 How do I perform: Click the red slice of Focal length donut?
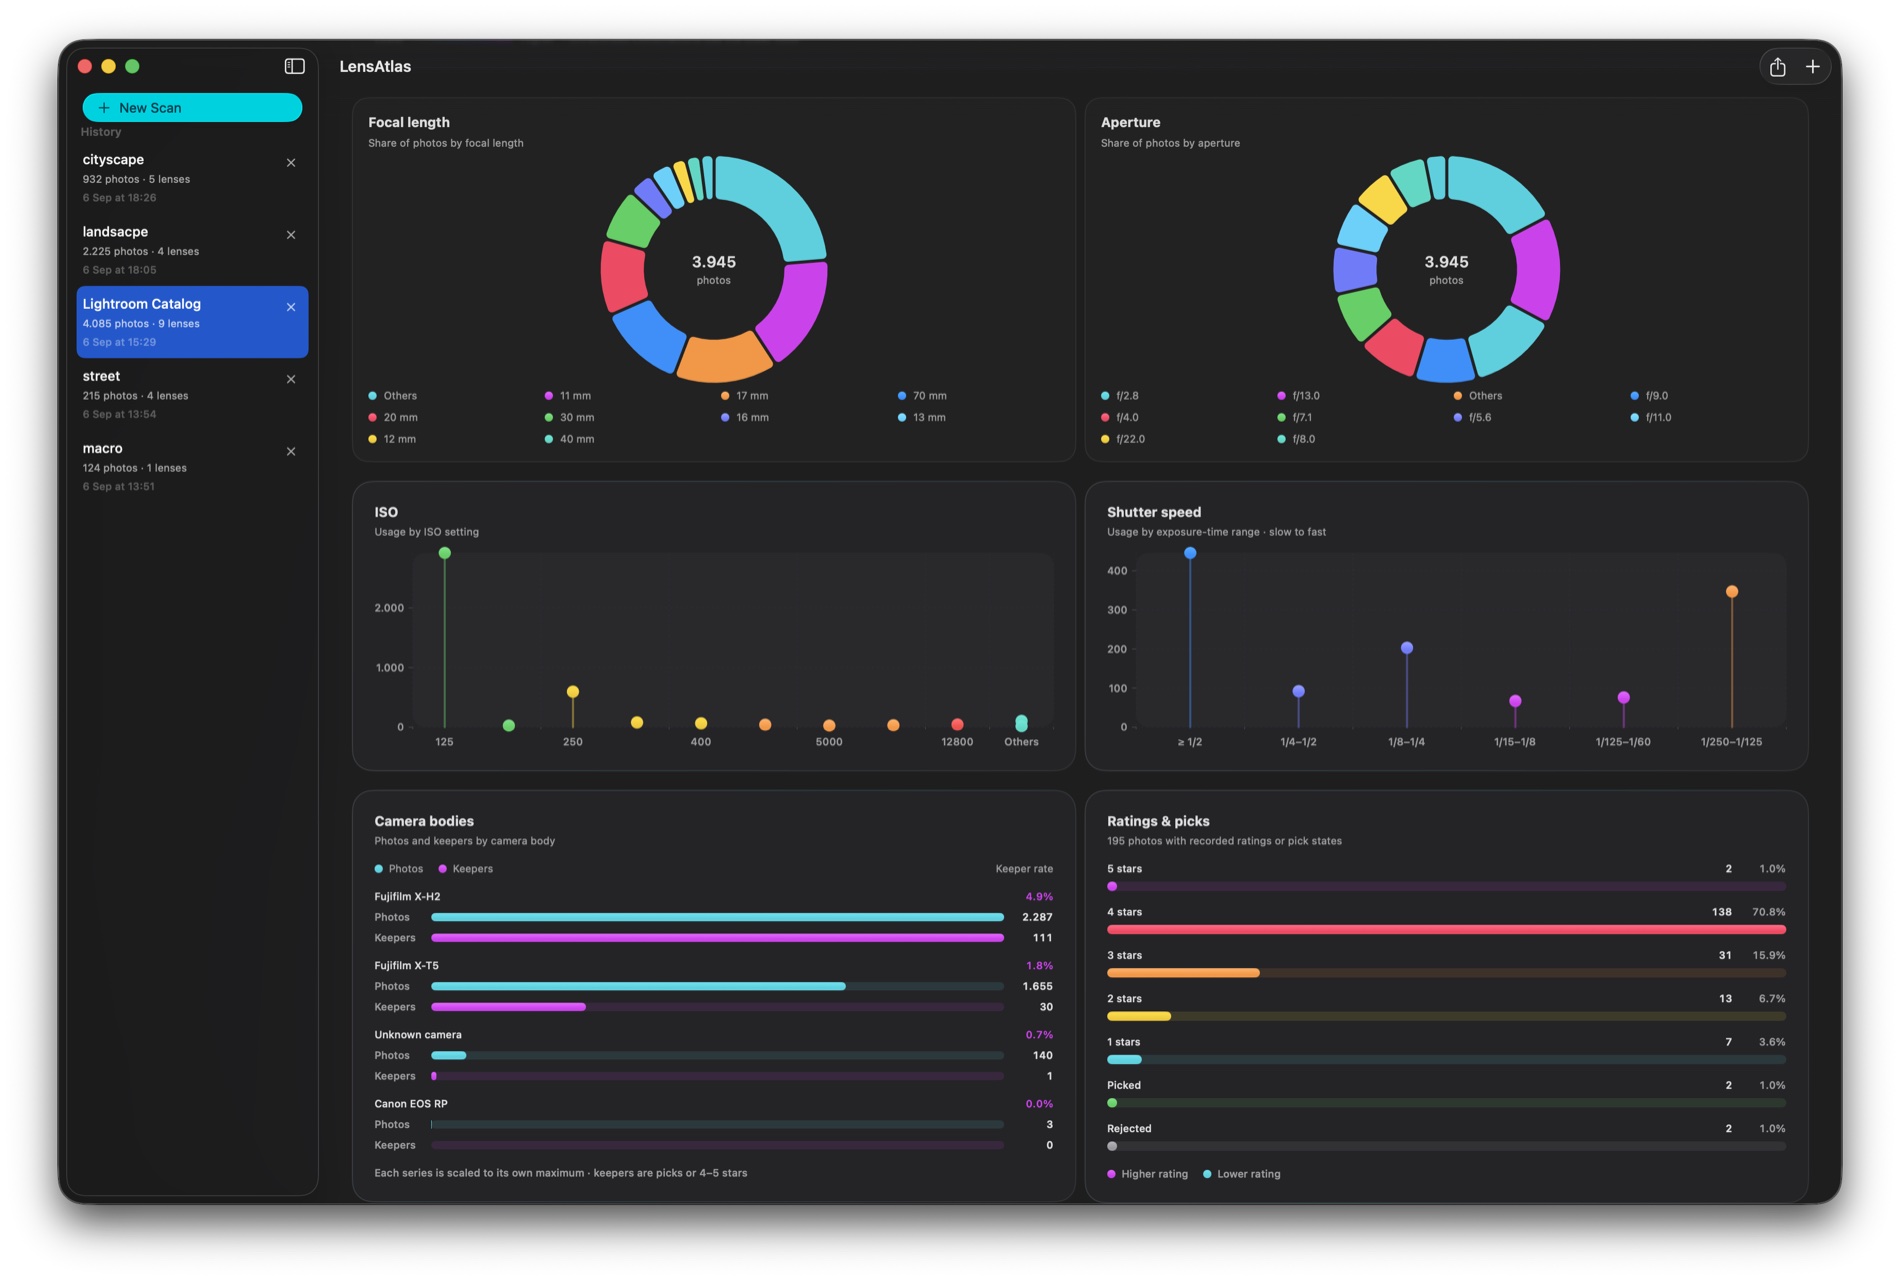(x=622, y=275)
